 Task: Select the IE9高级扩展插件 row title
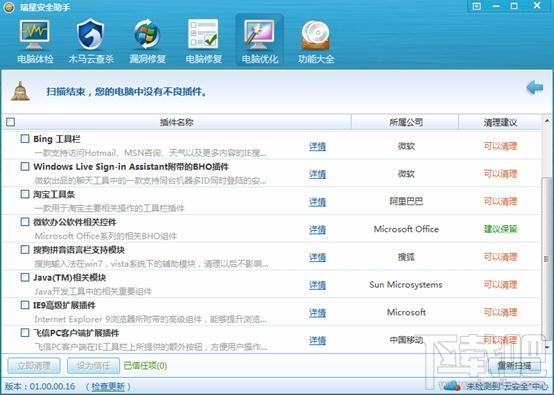64,305
